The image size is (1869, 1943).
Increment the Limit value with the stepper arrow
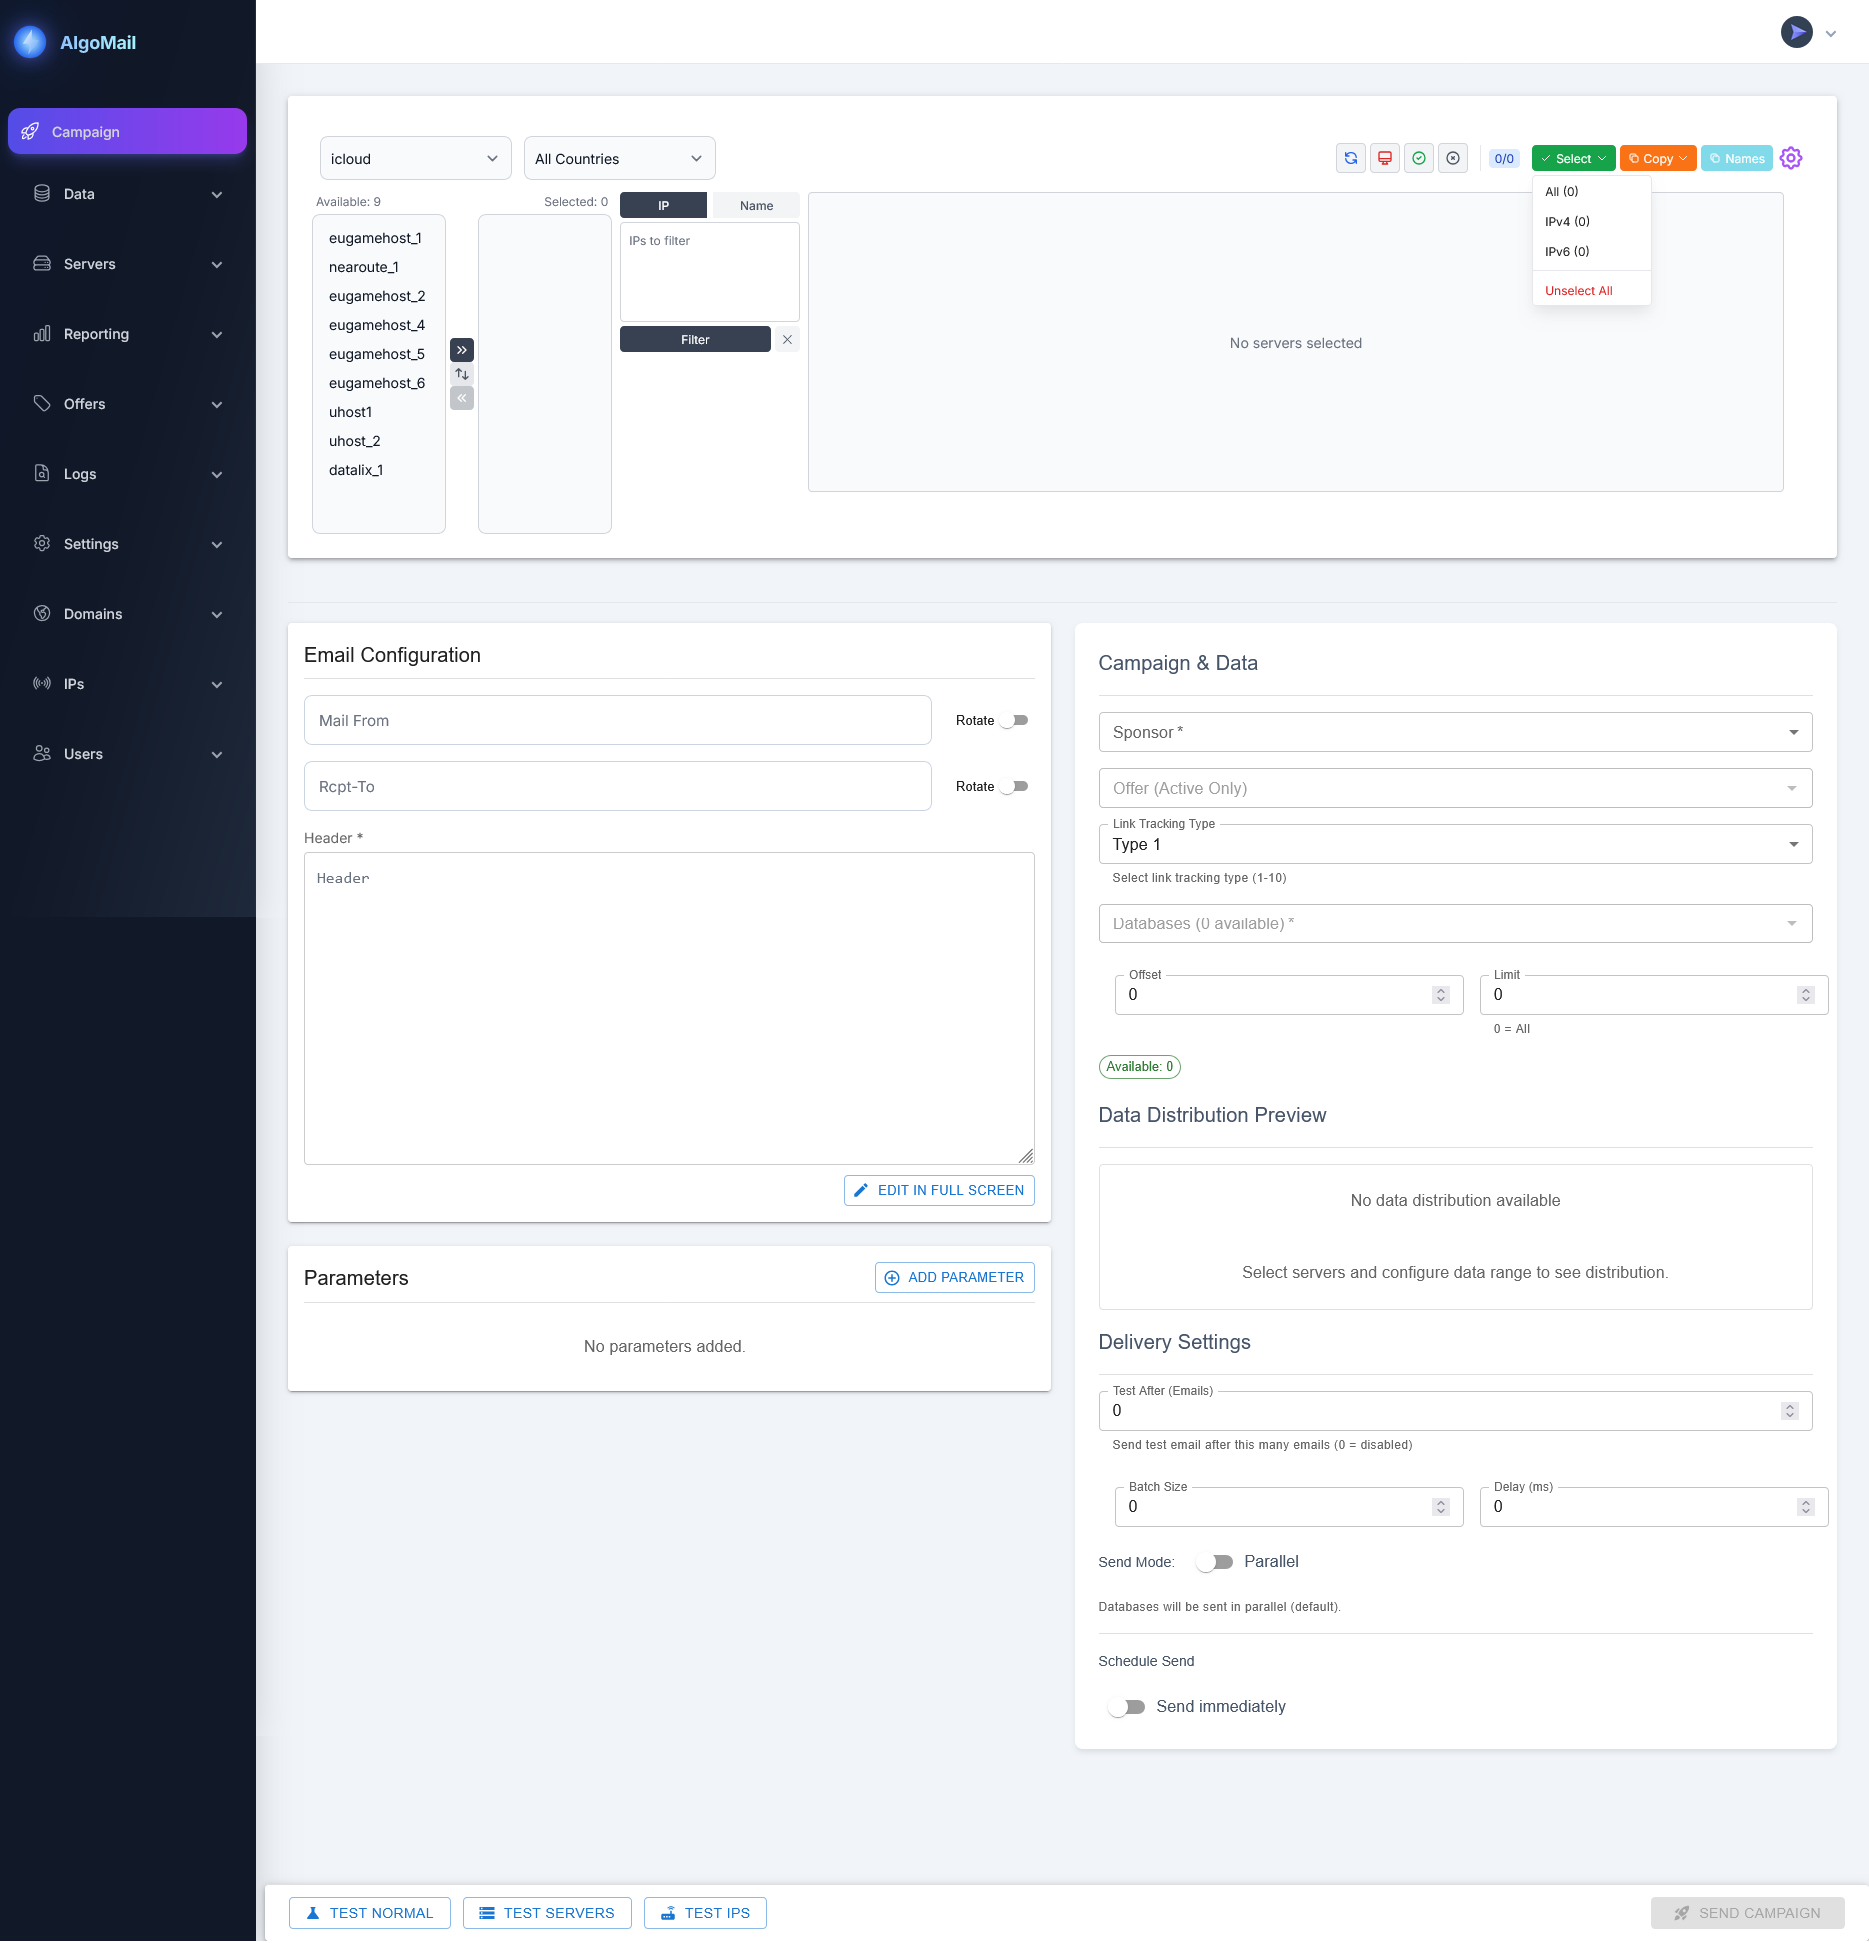[x=1805, y=989]
